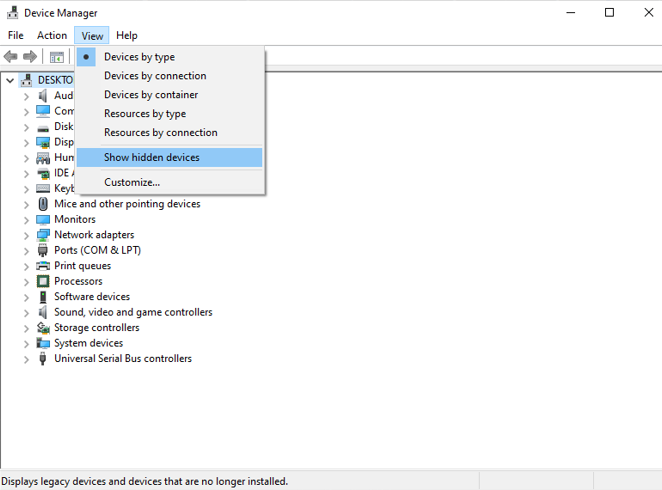
Task: Click the Device Manager title bar icon
Action: tap(13, 13)
